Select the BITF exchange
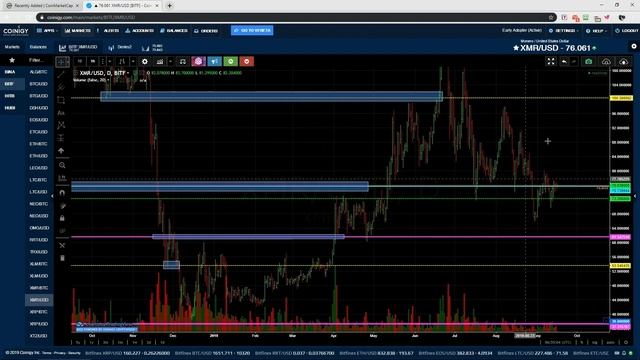640x360 pixels. coord(9,84)
